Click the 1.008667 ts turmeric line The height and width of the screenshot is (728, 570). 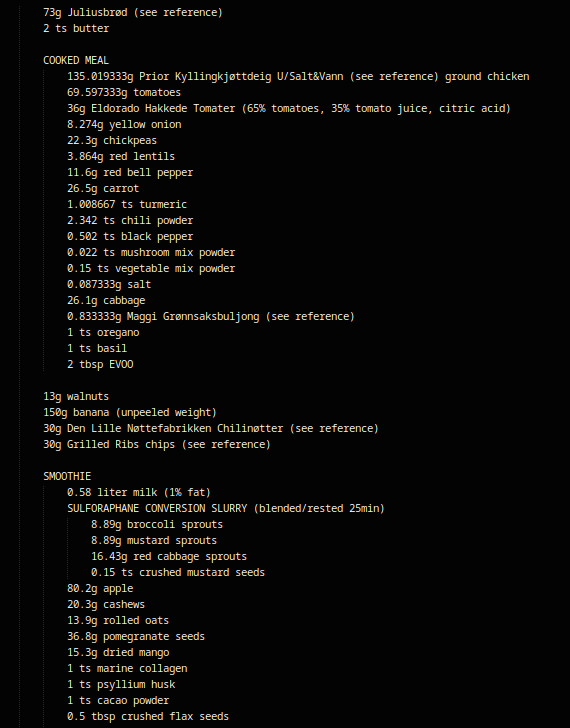(x=127, y=205)
